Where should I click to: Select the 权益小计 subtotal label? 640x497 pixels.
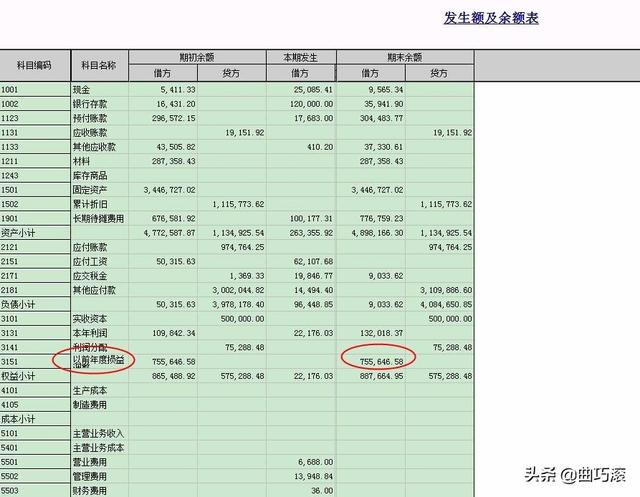(18, 376)
